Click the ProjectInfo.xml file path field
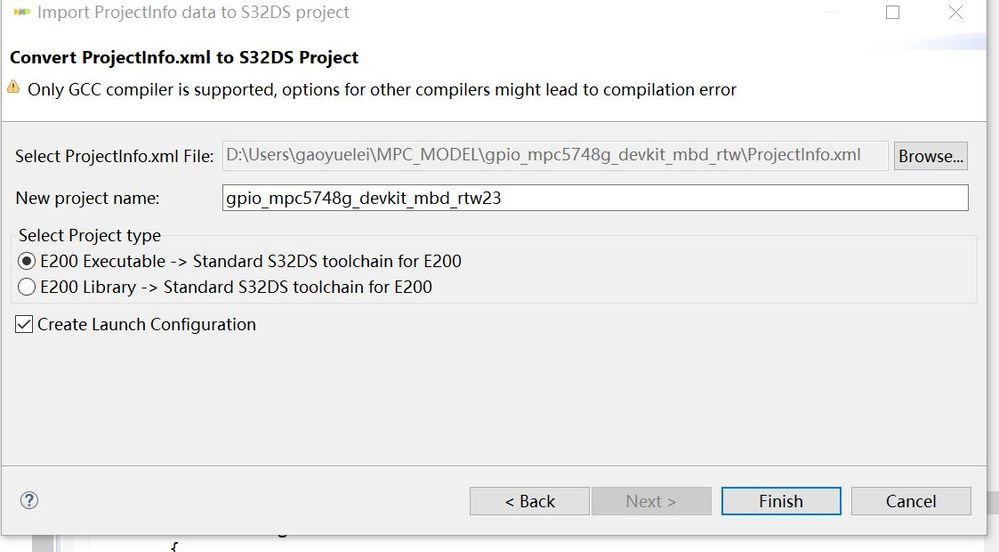 [x=554, y=155]
